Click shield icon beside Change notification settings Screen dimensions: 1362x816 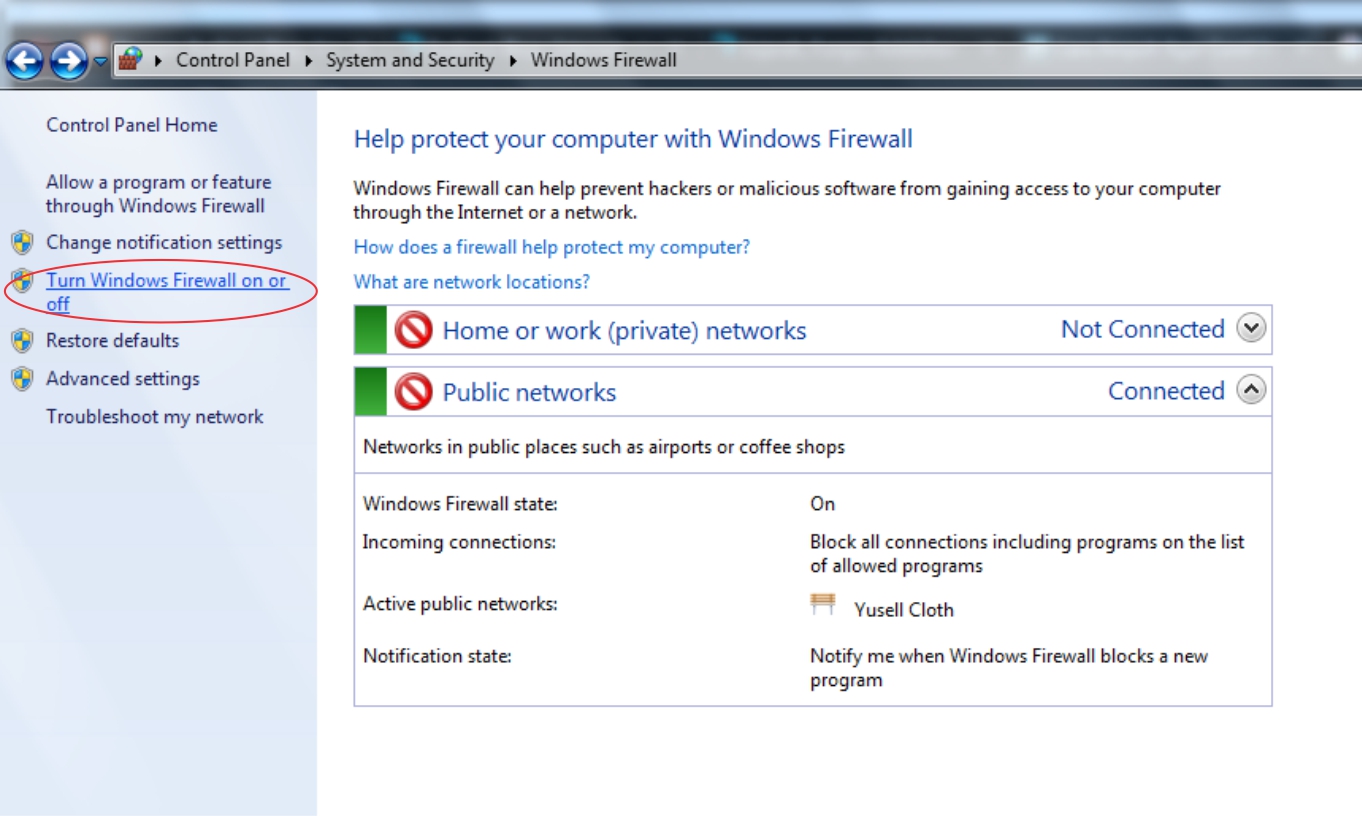point(22,243)
